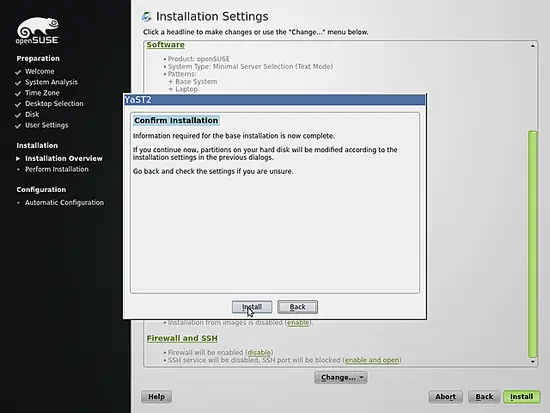Click the openSUSE chameleon logo
The height and width of the screenshot is (413, 550).
37,31
